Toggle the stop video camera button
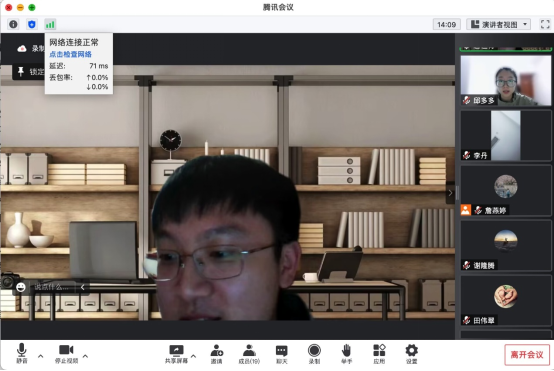 click(x=66, y=354)
